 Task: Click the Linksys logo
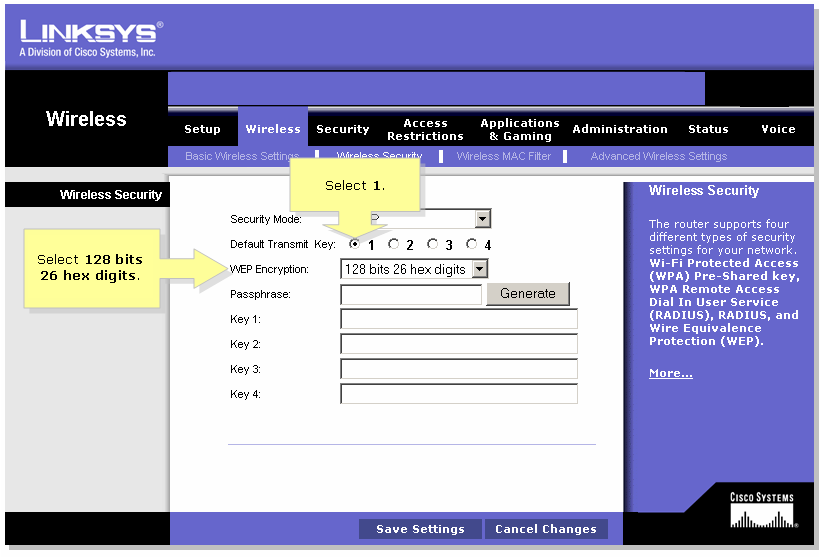coord(91,39)
